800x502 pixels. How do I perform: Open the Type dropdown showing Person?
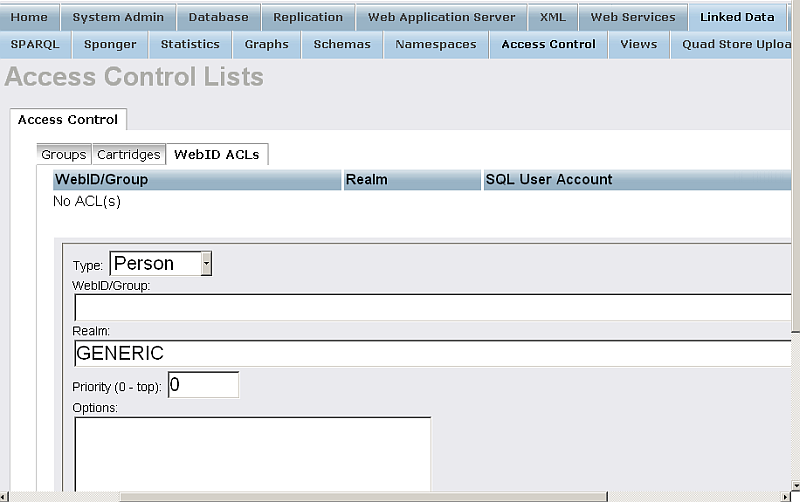pyautogui.click(x=160, y=264)
